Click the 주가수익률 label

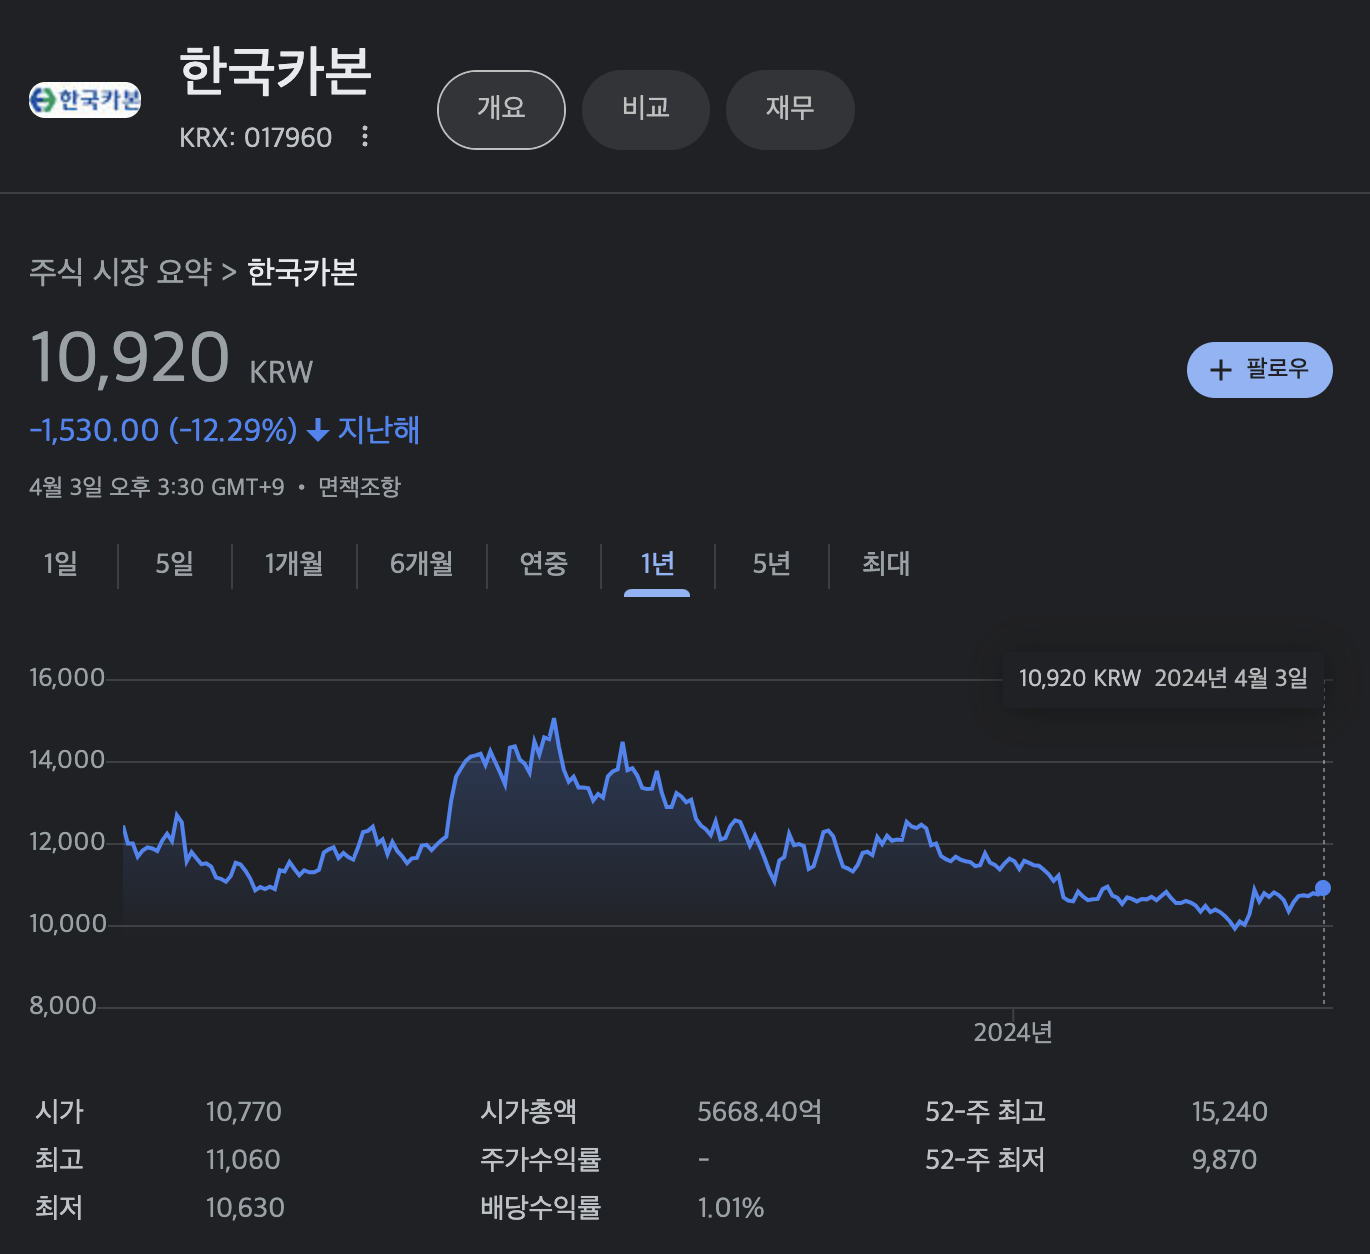click(x=540, y=1160)
